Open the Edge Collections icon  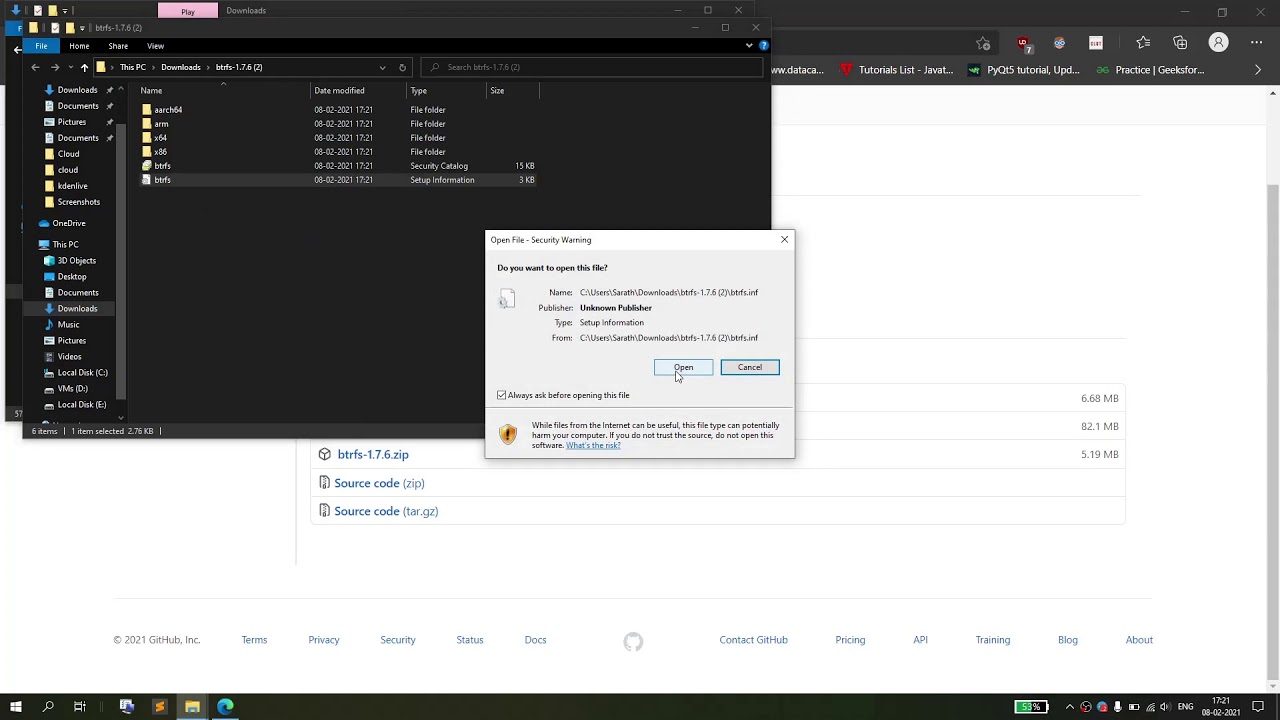pyautogui.click(x=1180, y=43)
